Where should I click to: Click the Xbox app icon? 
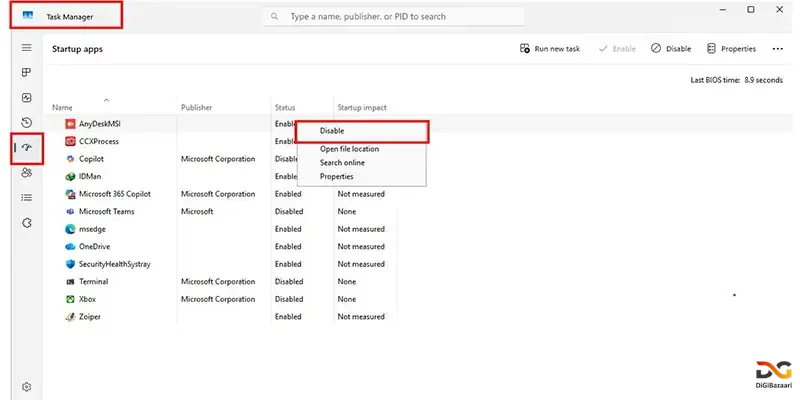70,299
